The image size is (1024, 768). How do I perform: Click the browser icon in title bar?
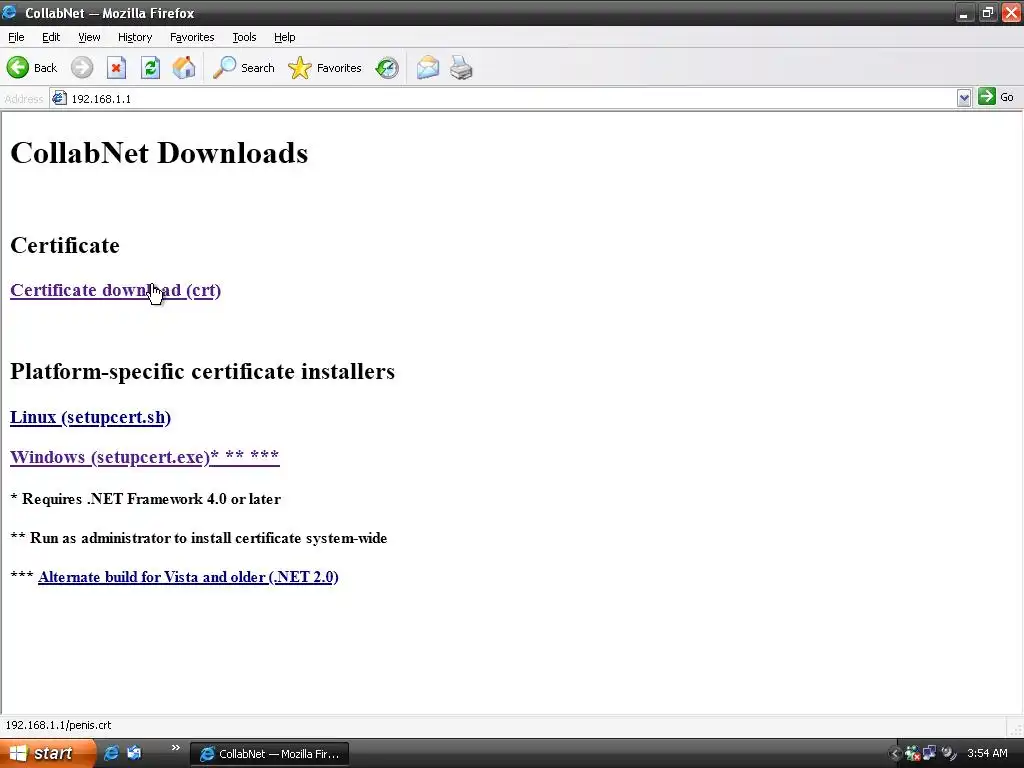10,12
